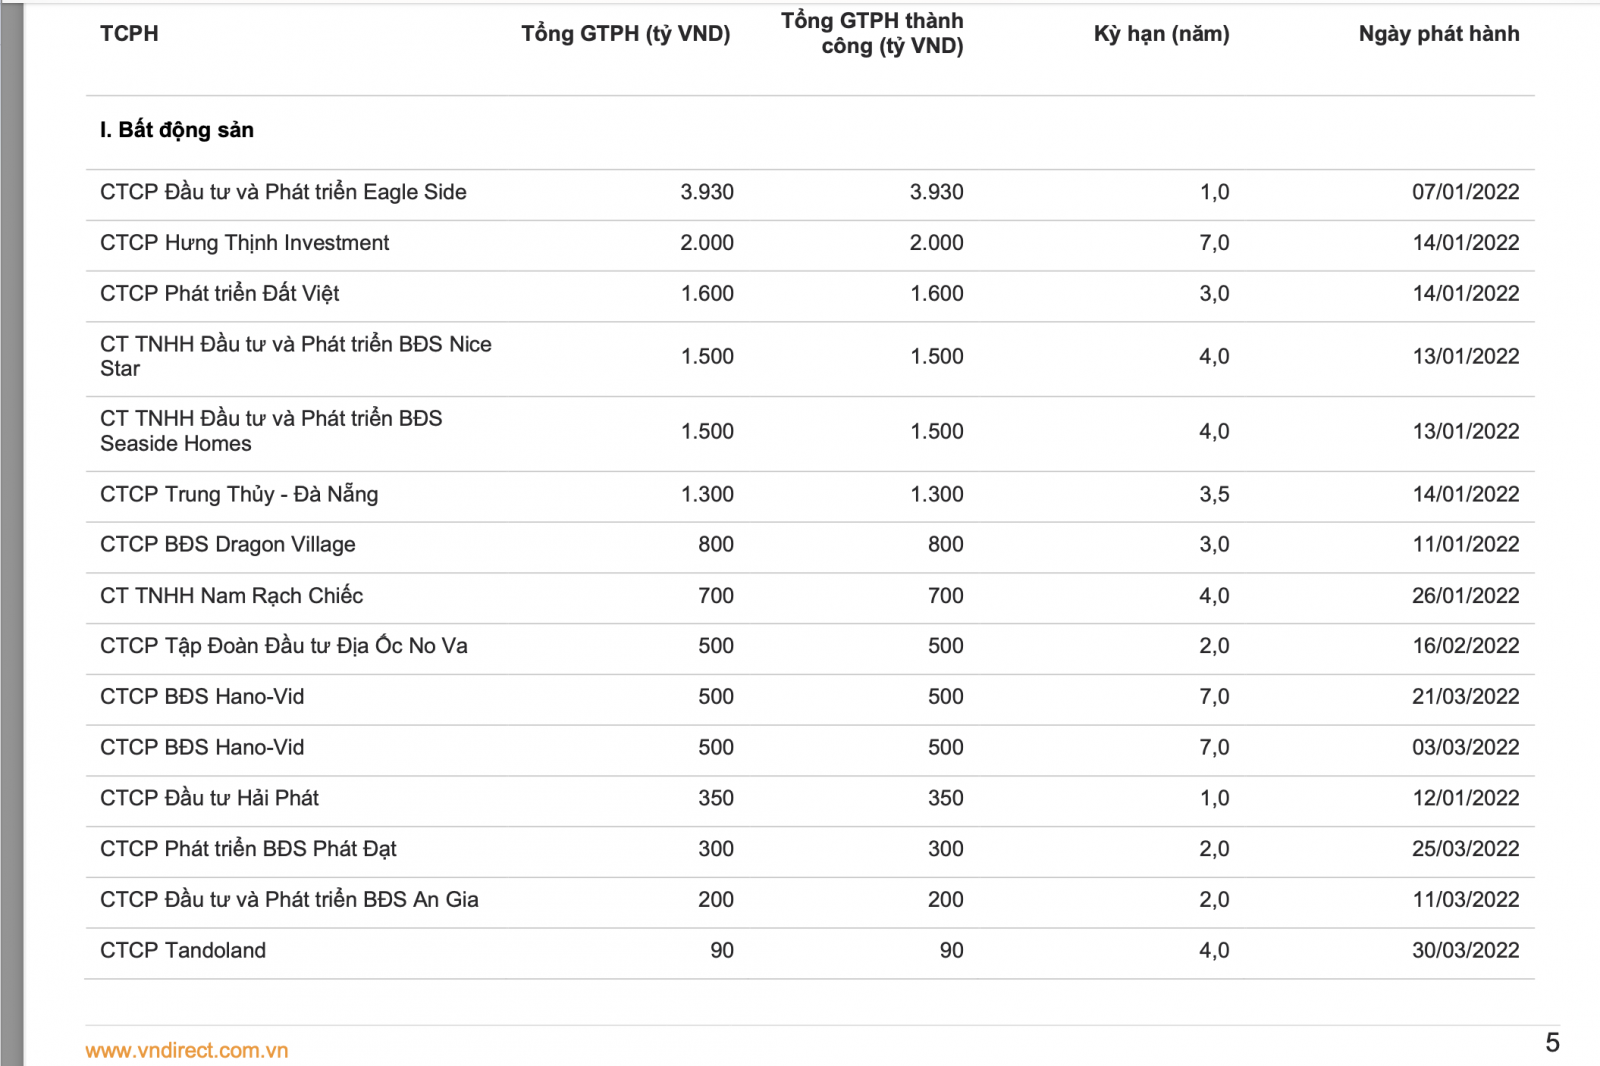
Task: Click the Tổng GTPH (tỷ VND) header
Action: click(x=625, y=33)
